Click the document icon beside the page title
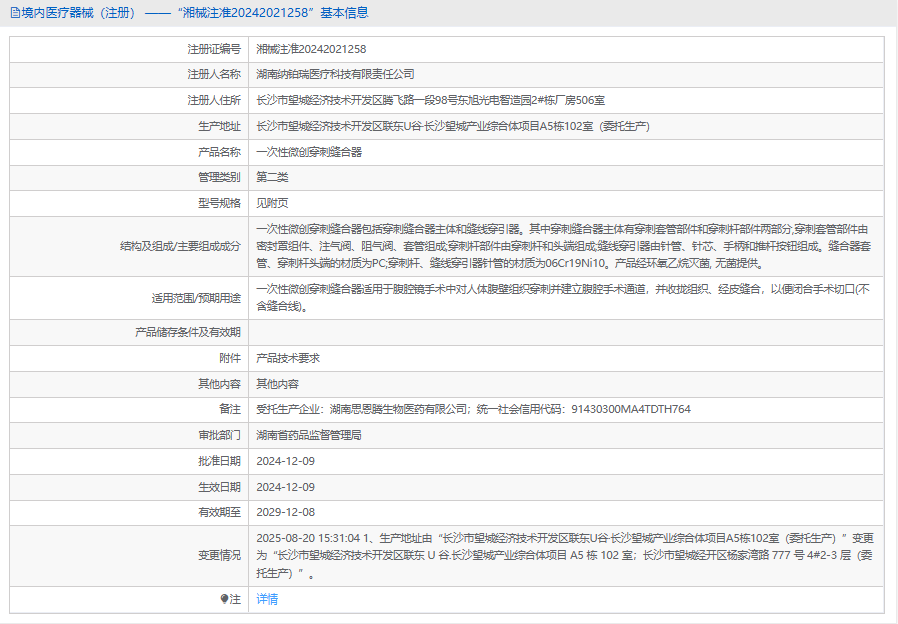 point(15,13)
